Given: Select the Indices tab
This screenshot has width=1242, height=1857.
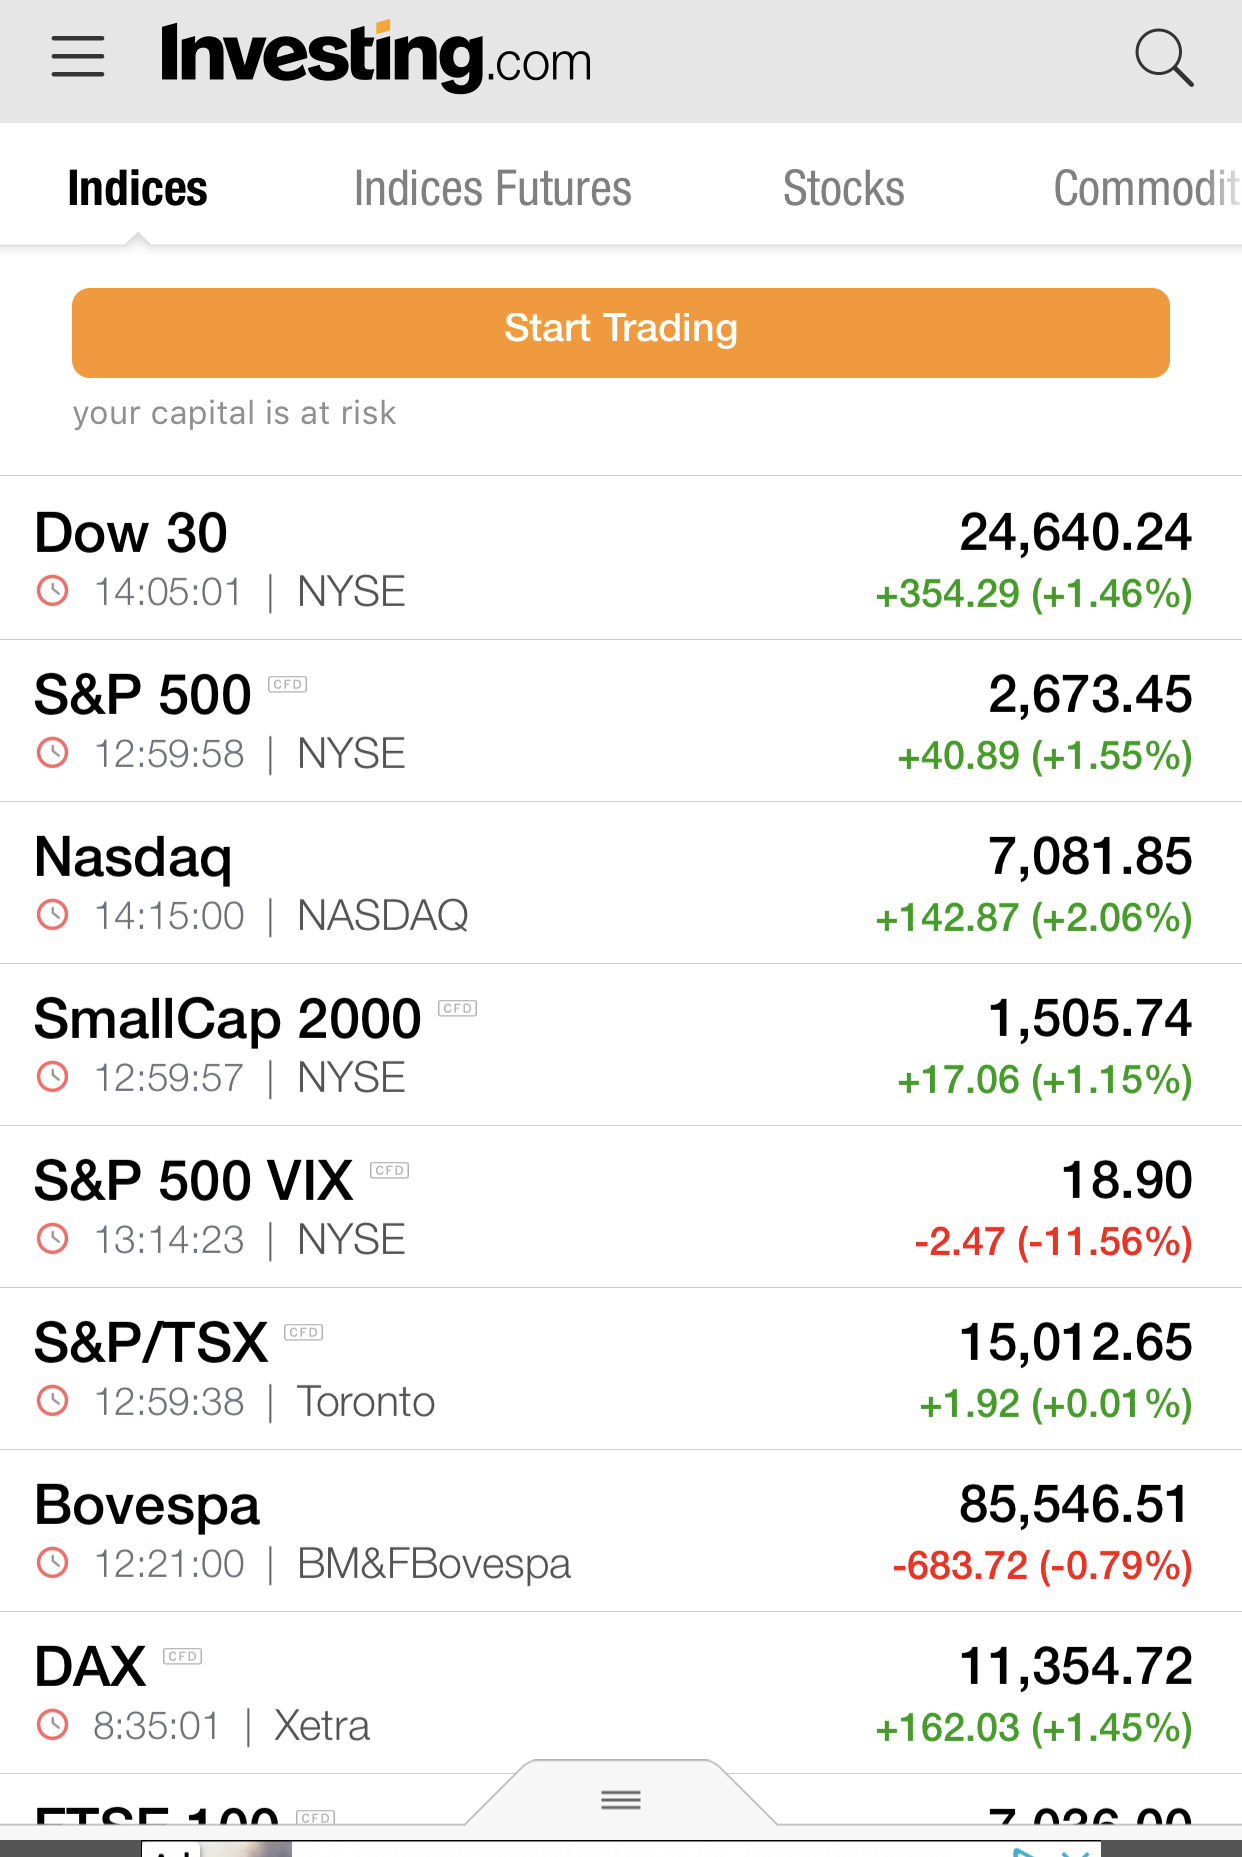Looking at the screenshot, I should tap(138, 189).
